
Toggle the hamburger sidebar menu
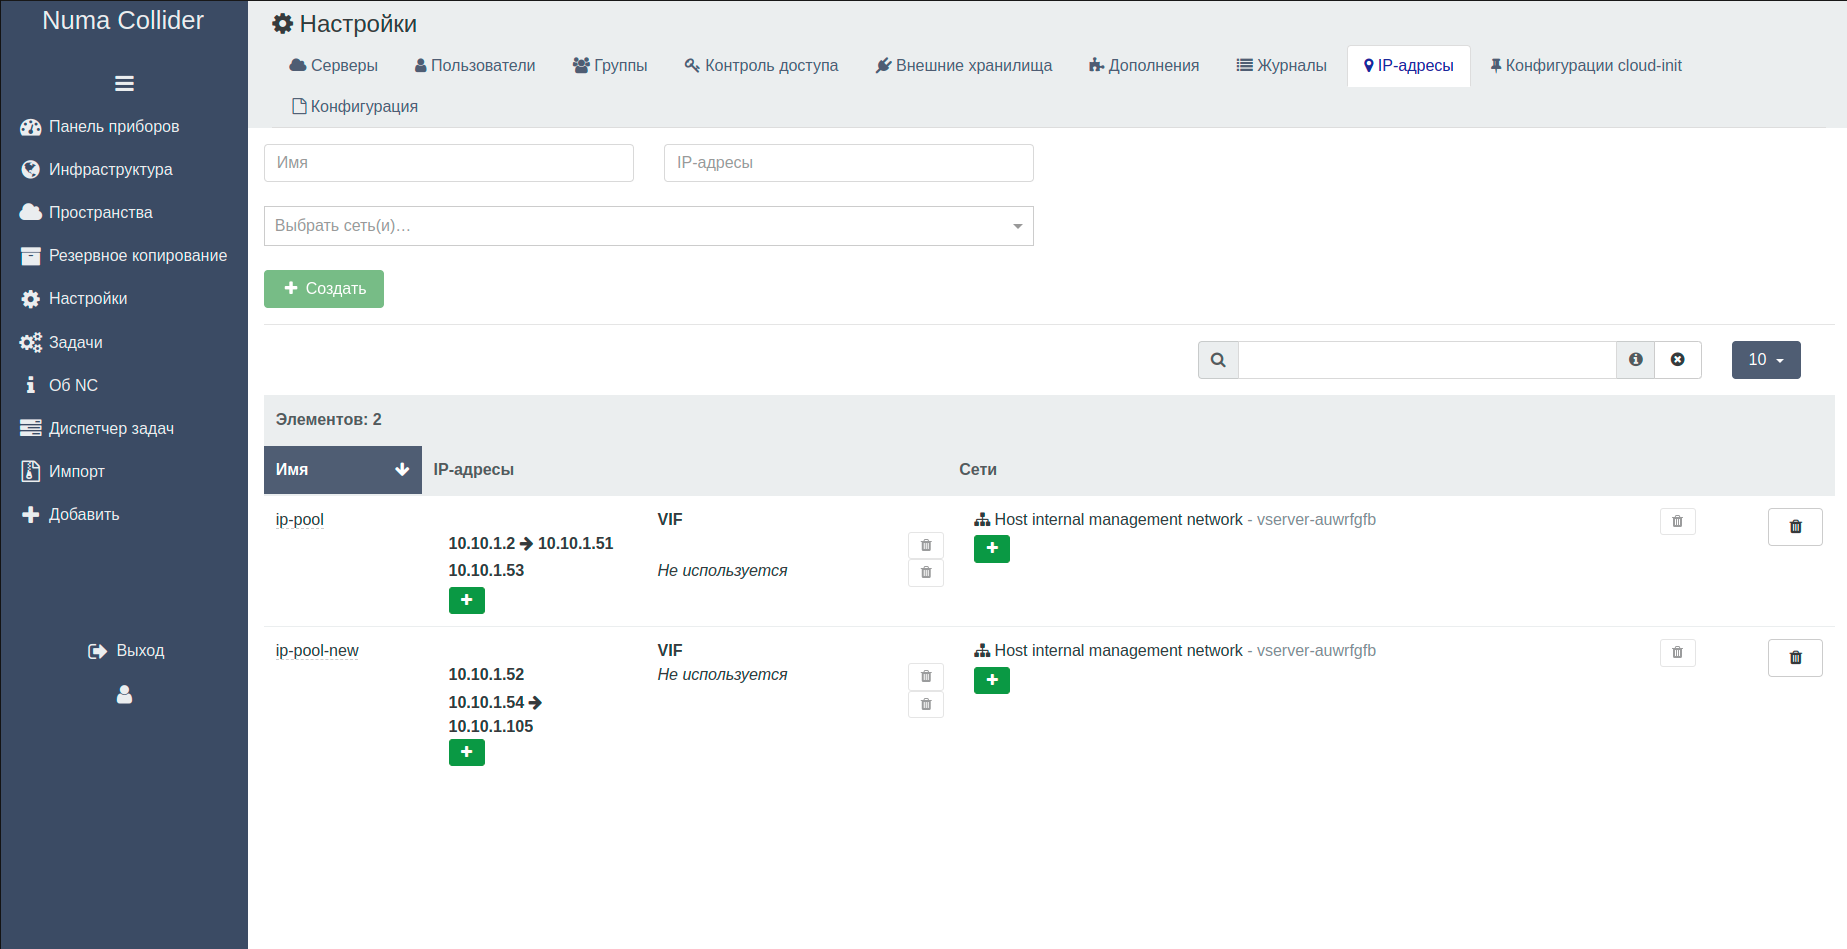[124, 83]
